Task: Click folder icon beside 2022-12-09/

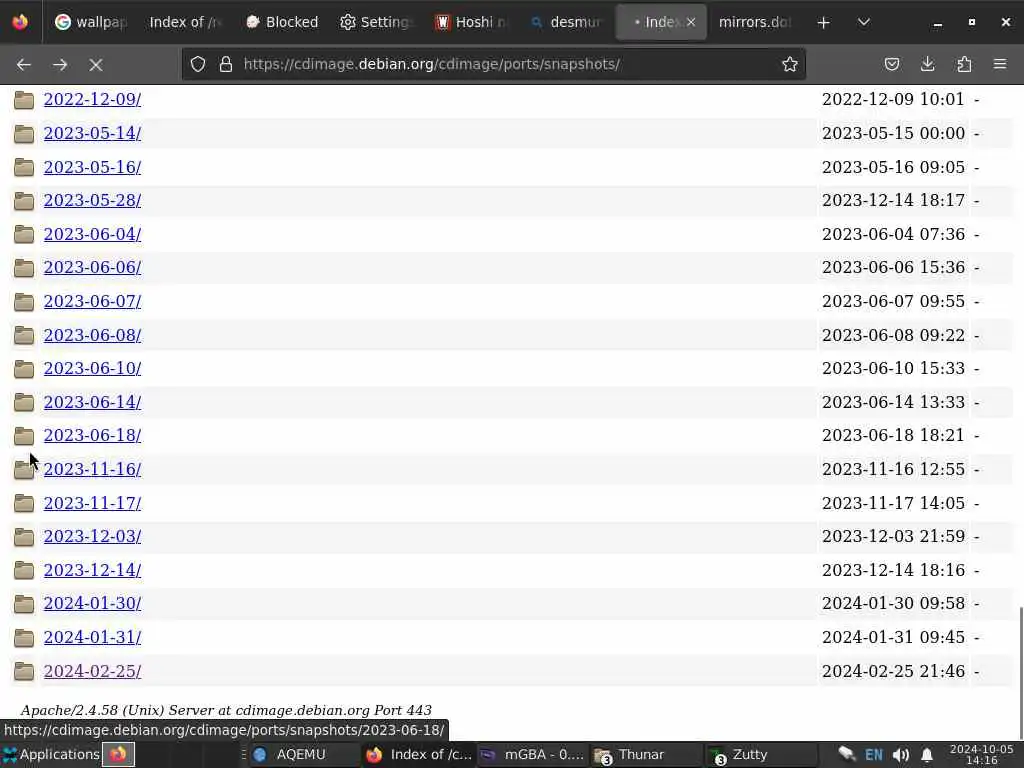Action: [24, 100]
